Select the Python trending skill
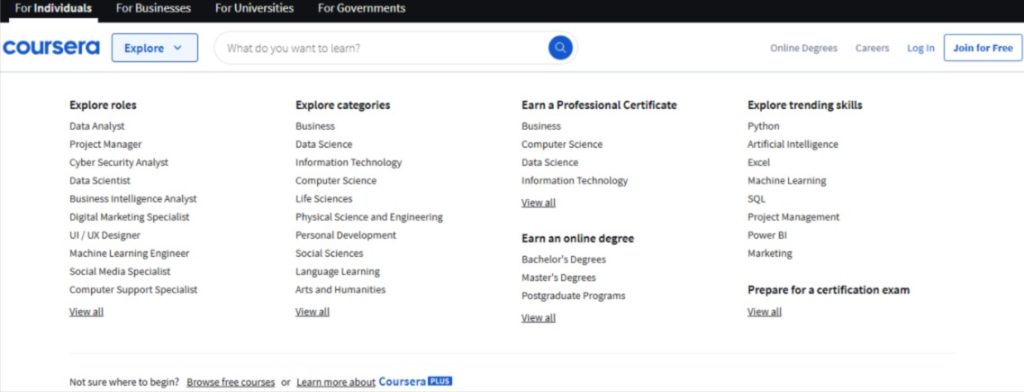Viewport: 1024px width, 392px height. point(763,126)
